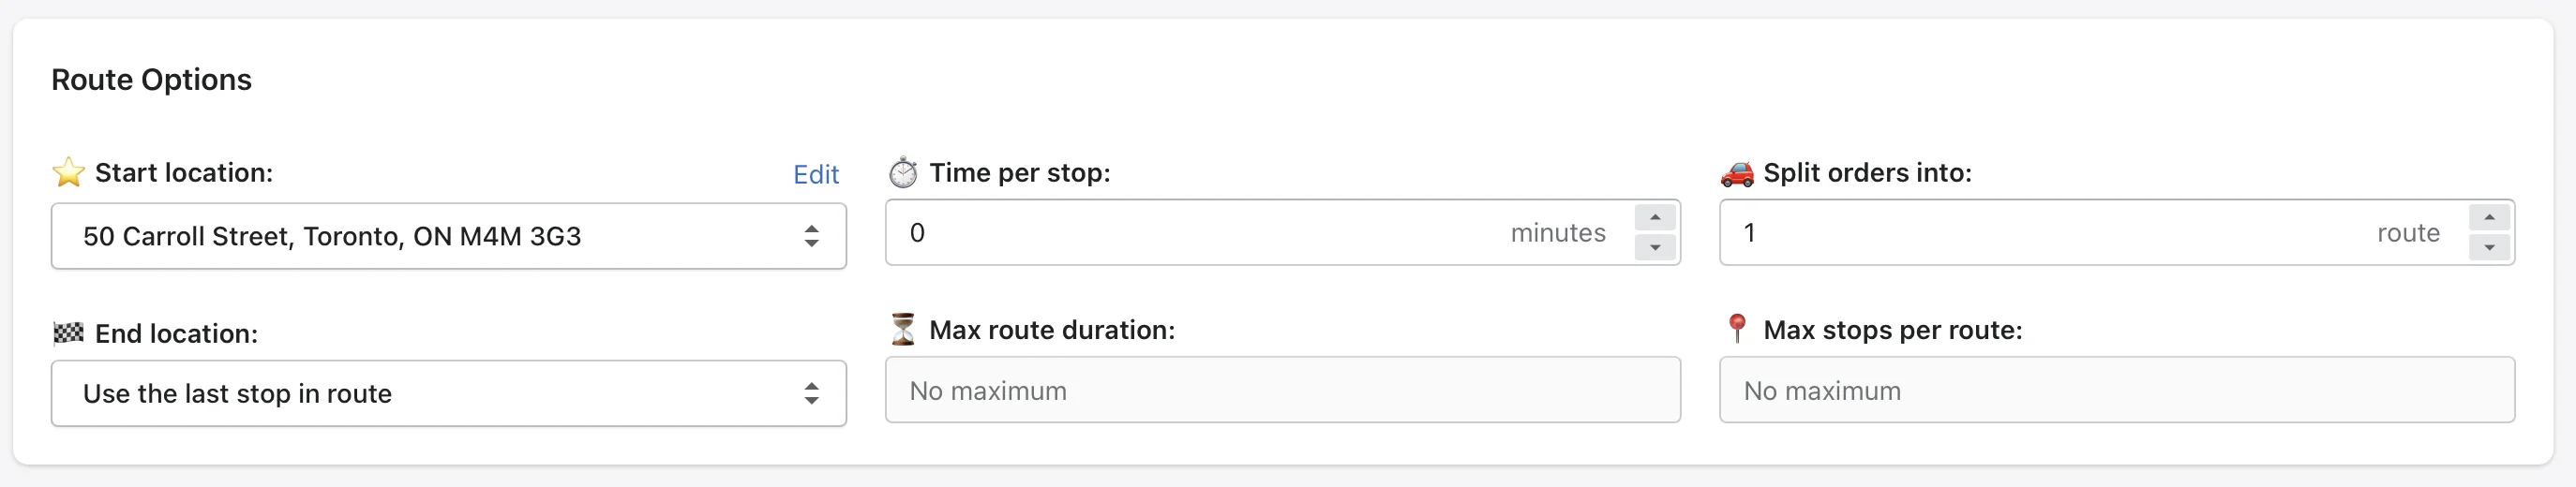This screenshot has height=487, width=2576.
Task: Click the arrows on the Start location select
Action: point(812,236)
